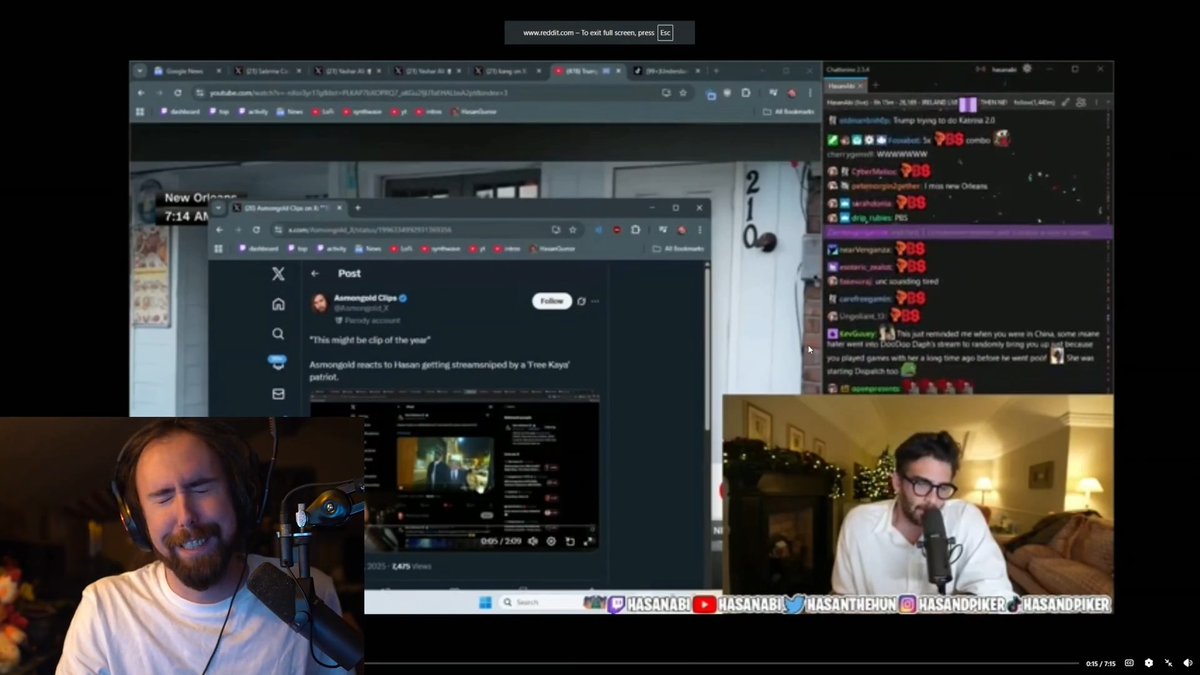Open Chatterino viewer list icon
Image resolution: width=1200 pixels, height=675 pixels.
(x=1079, y=102)
